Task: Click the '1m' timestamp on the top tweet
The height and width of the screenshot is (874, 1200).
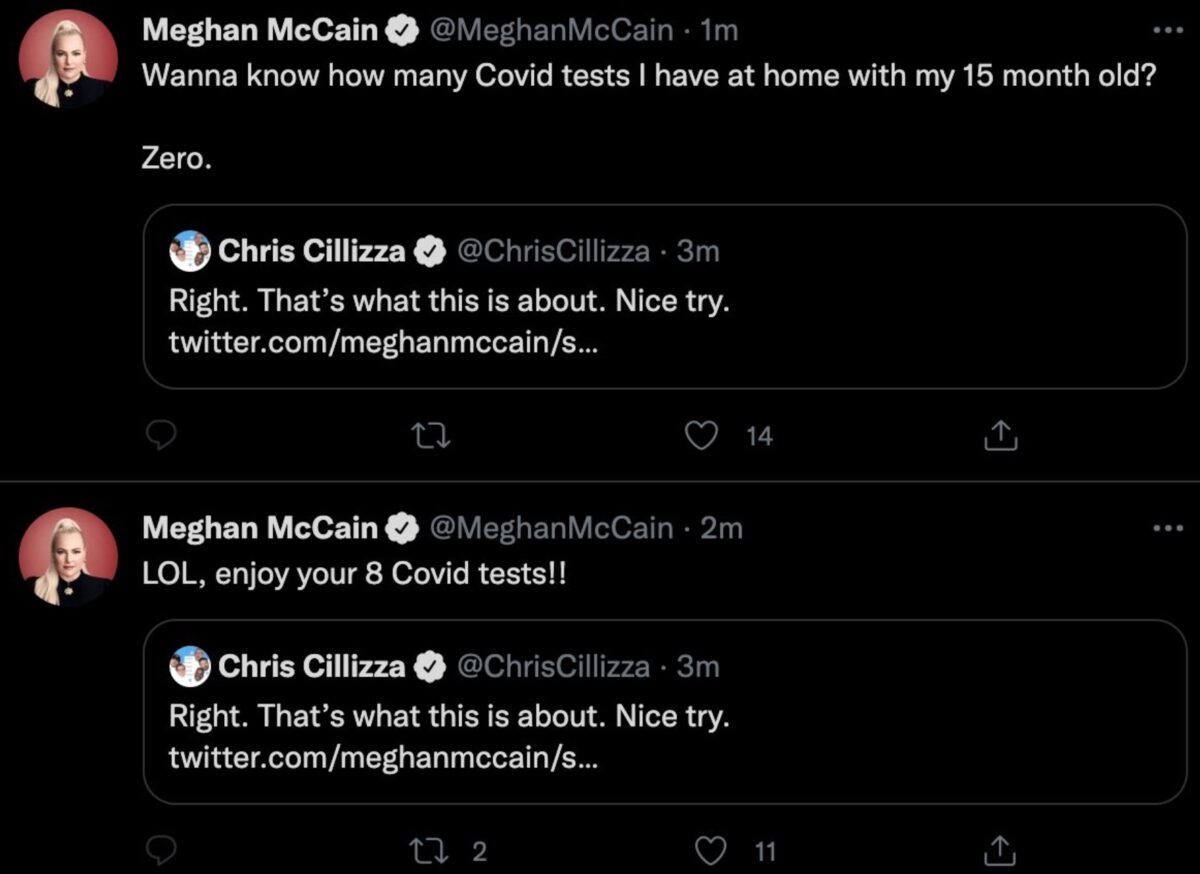Action: (720, 31)
